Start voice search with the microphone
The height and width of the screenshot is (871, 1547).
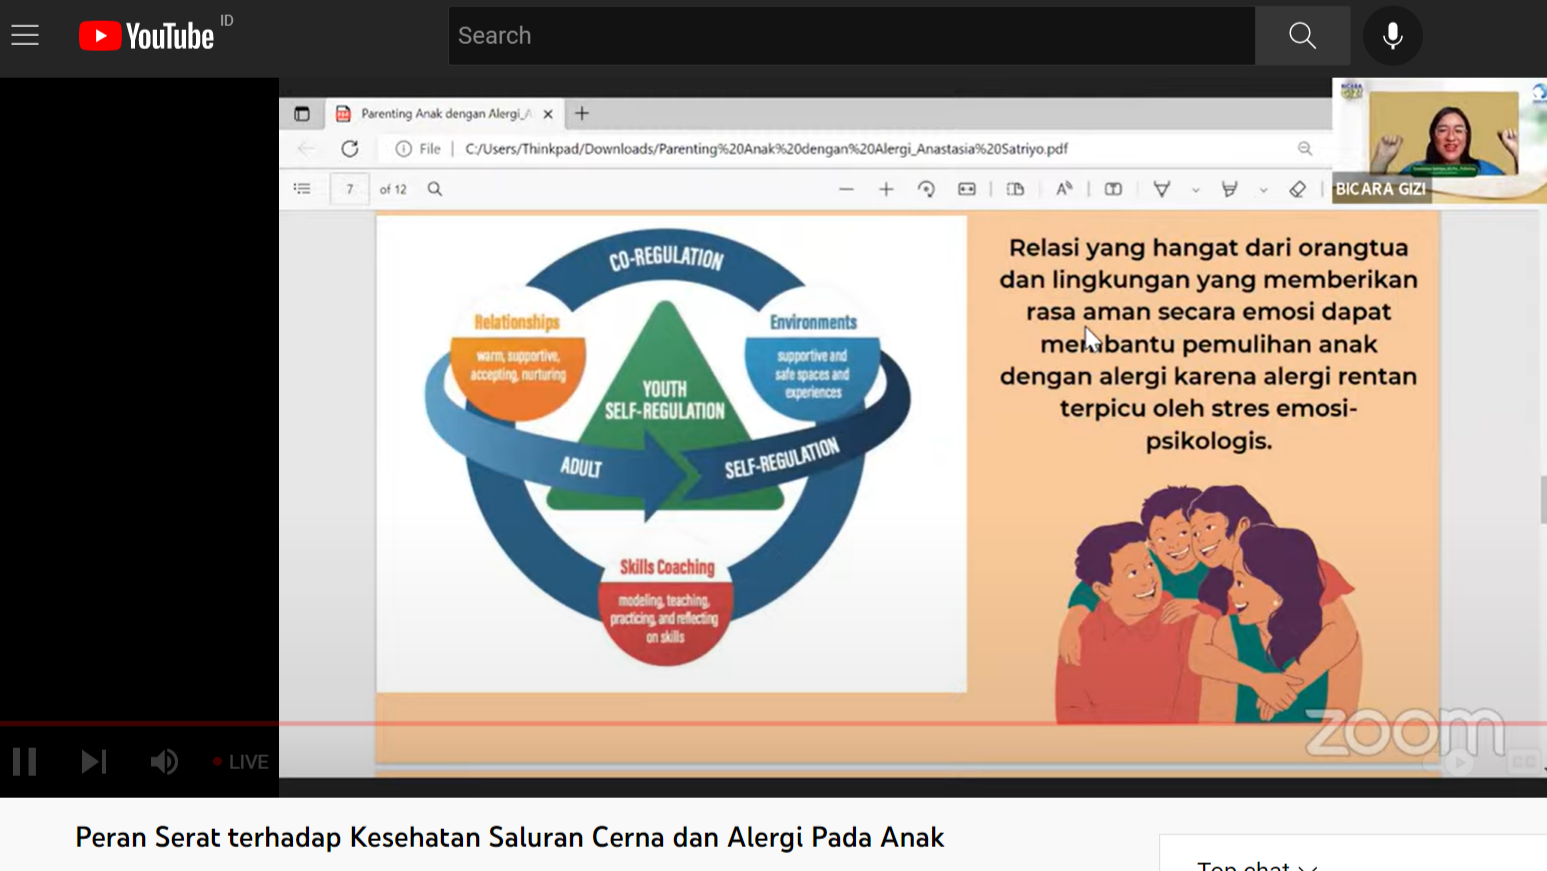click(1392, 36)
